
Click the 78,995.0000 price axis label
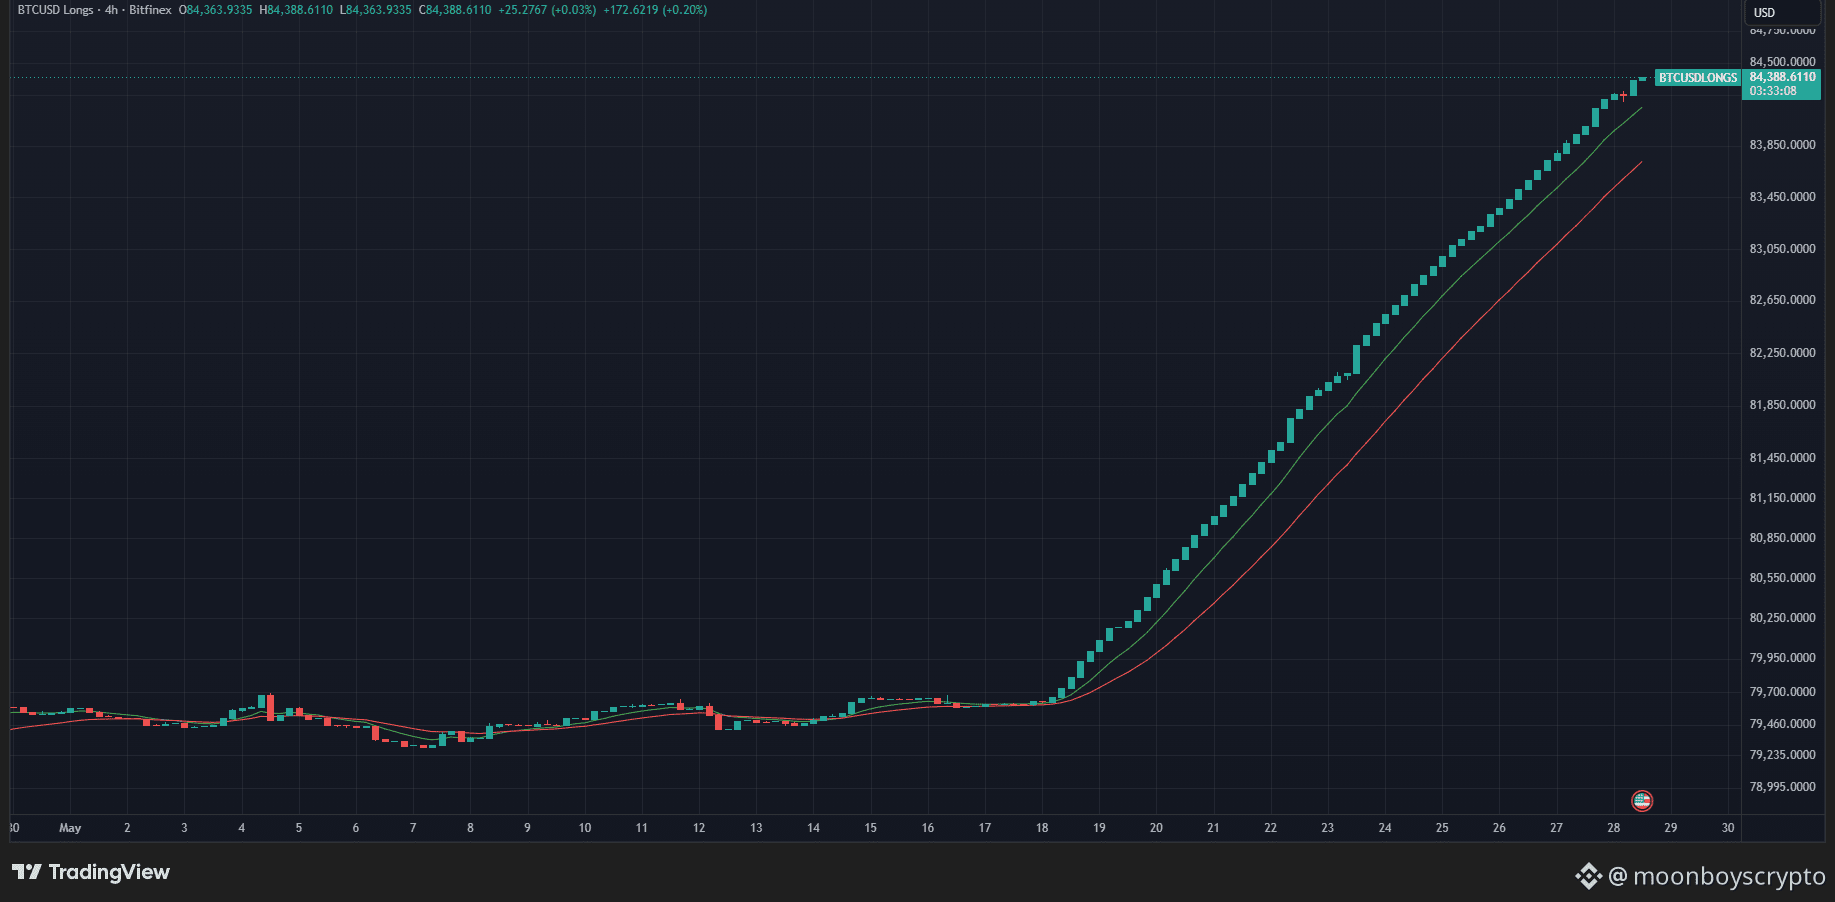pyautogui.click(x=1783, y=787)
